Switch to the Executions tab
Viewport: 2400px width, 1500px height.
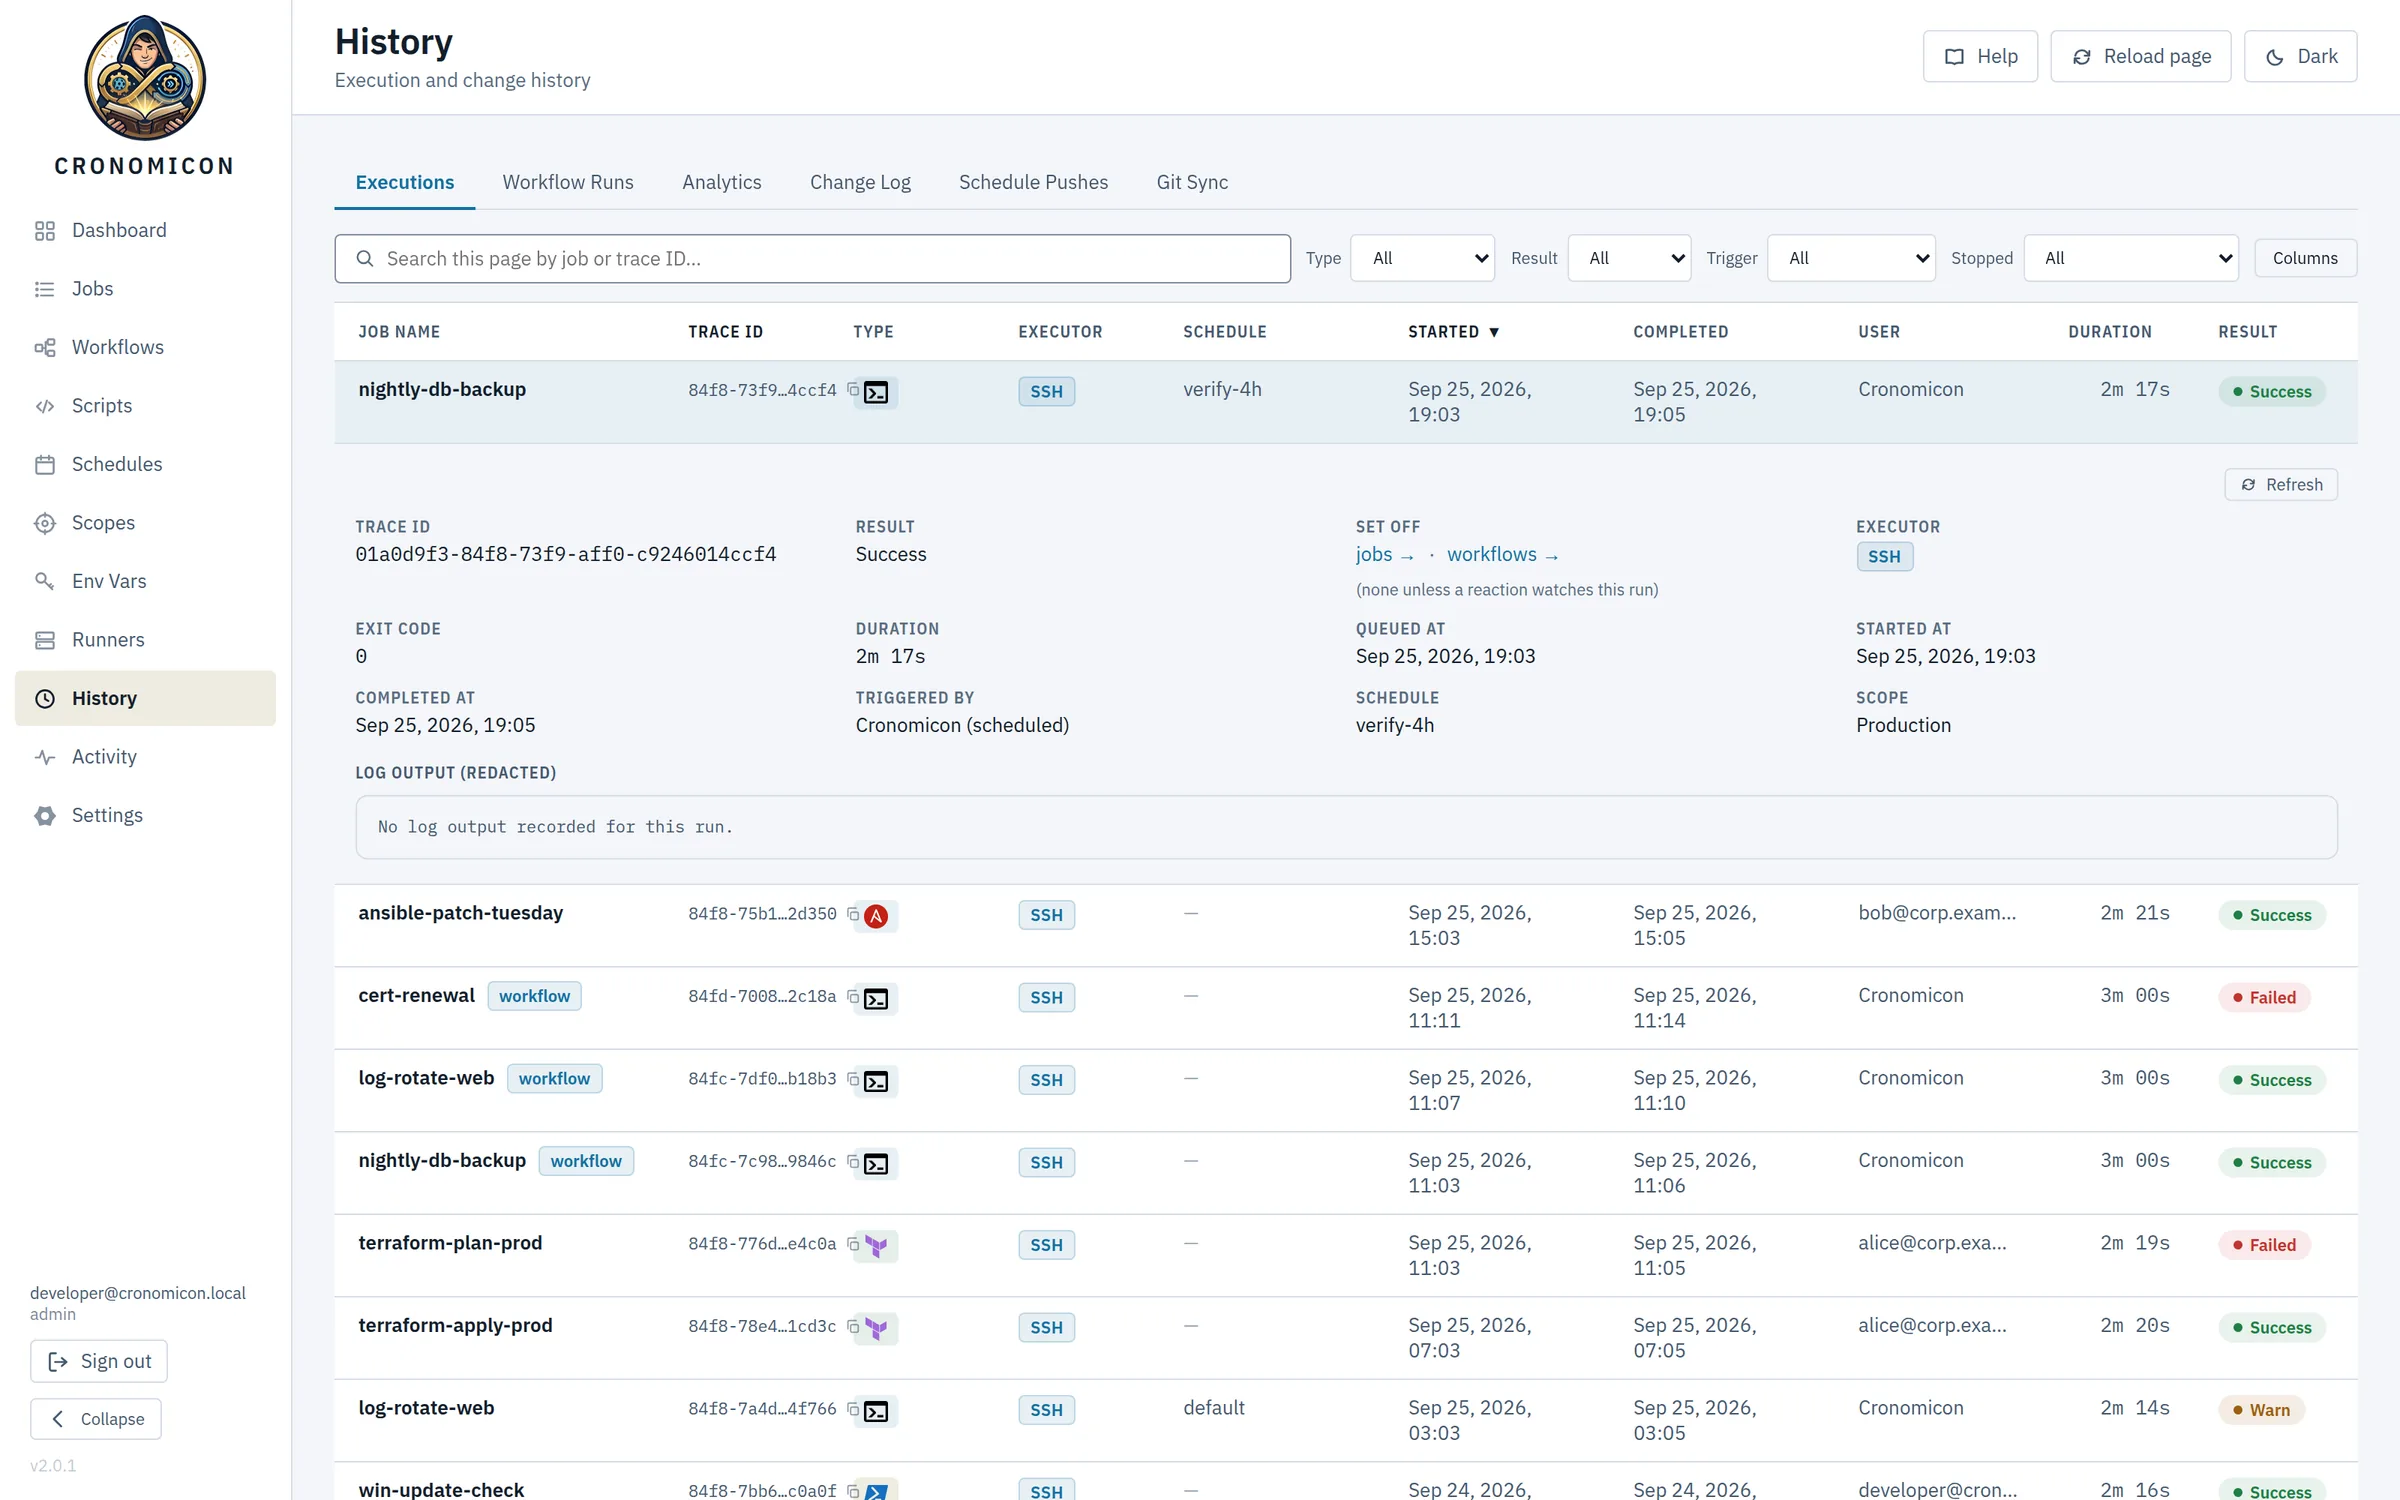tap(405, 182)
